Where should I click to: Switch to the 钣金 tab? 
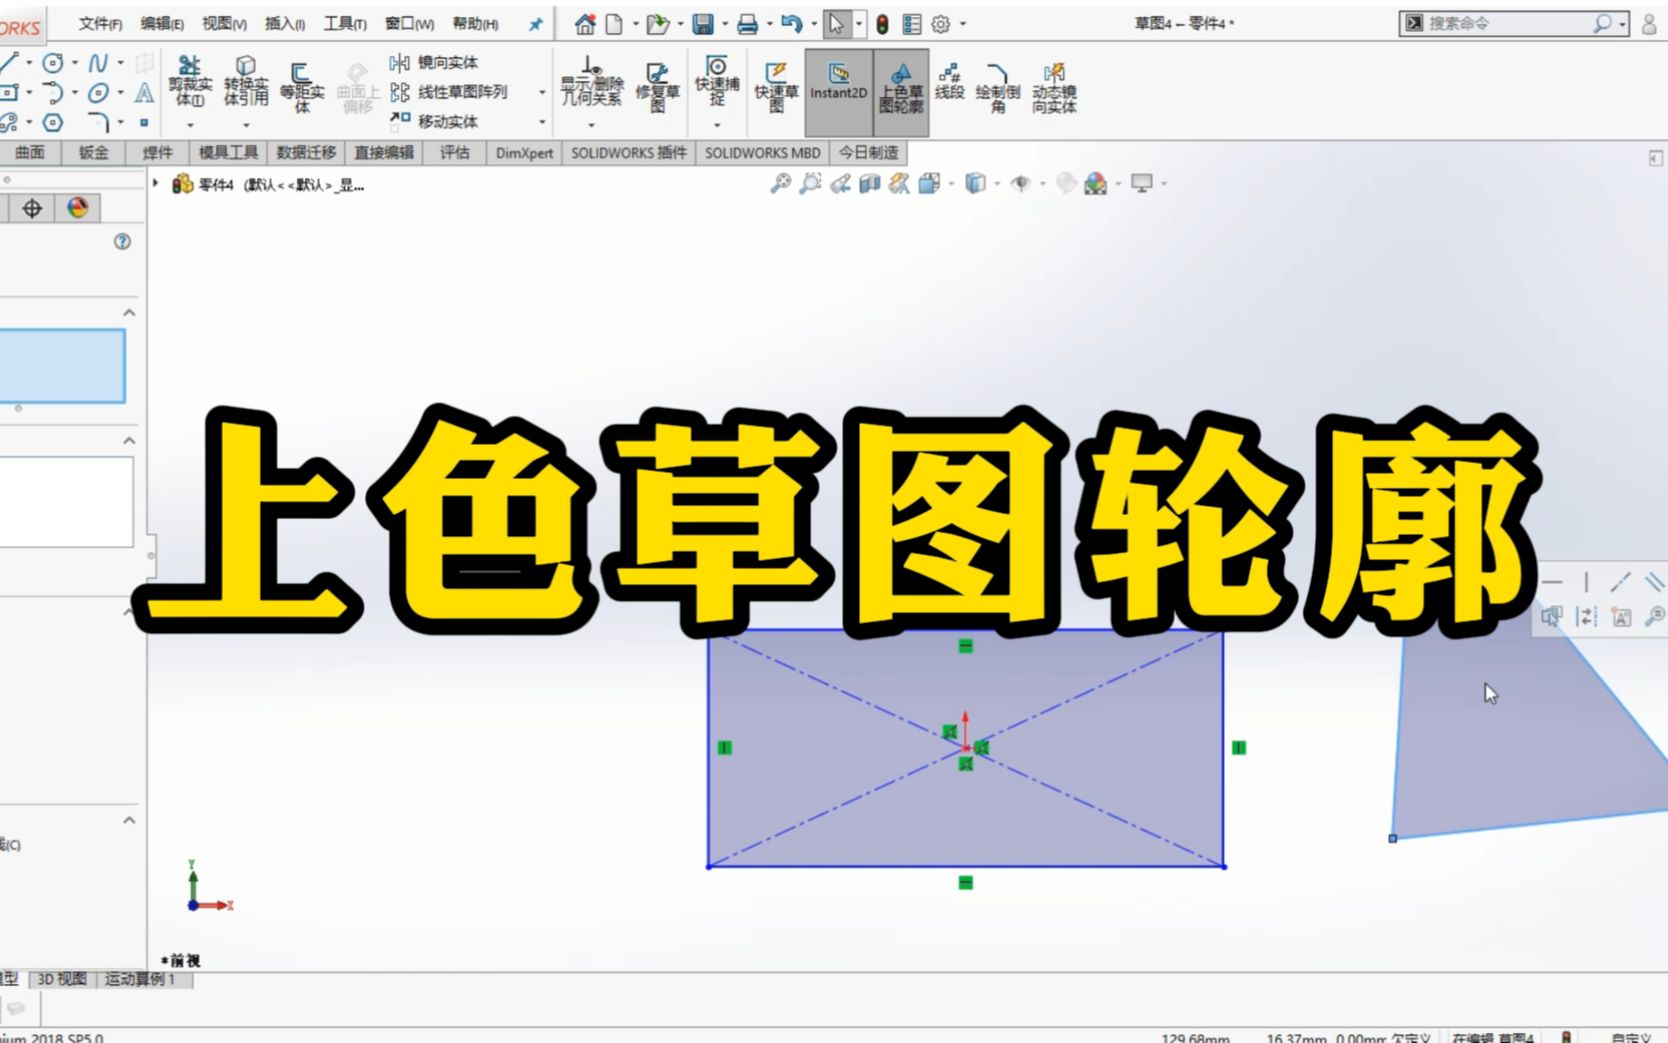[x=93, y=152]
